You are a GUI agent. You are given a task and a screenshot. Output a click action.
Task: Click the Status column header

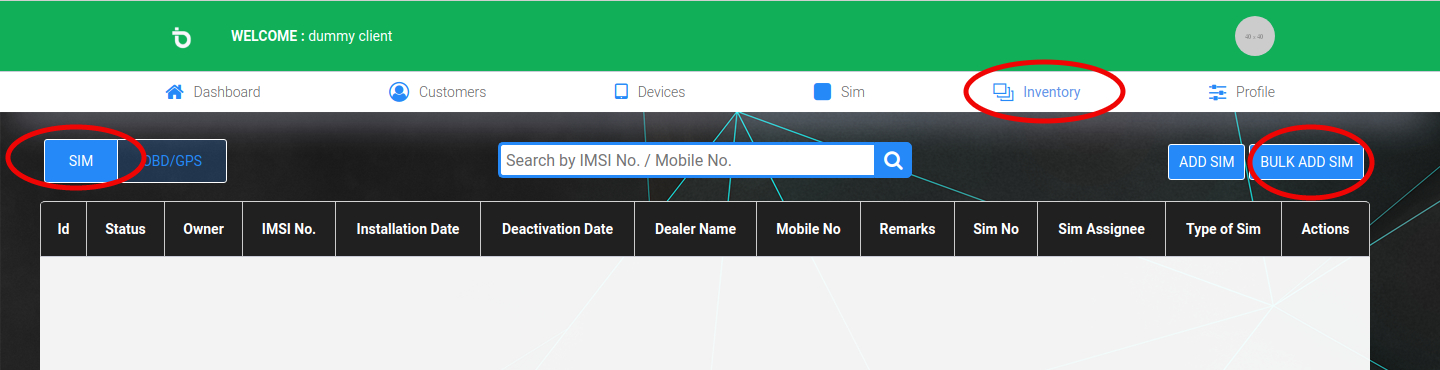(x=125, y=229)
